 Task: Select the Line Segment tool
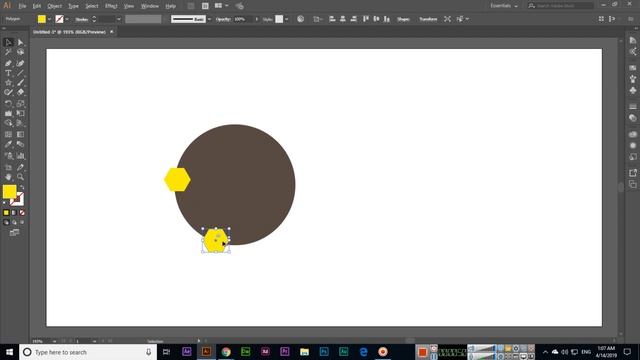(20, 73)
